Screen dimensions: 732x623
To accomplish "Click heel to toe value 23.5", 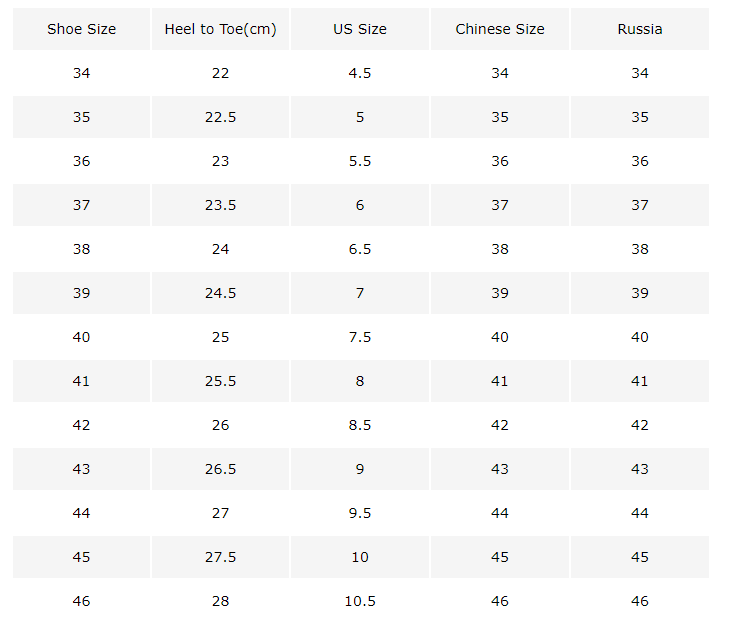I will tap(220, 205).
